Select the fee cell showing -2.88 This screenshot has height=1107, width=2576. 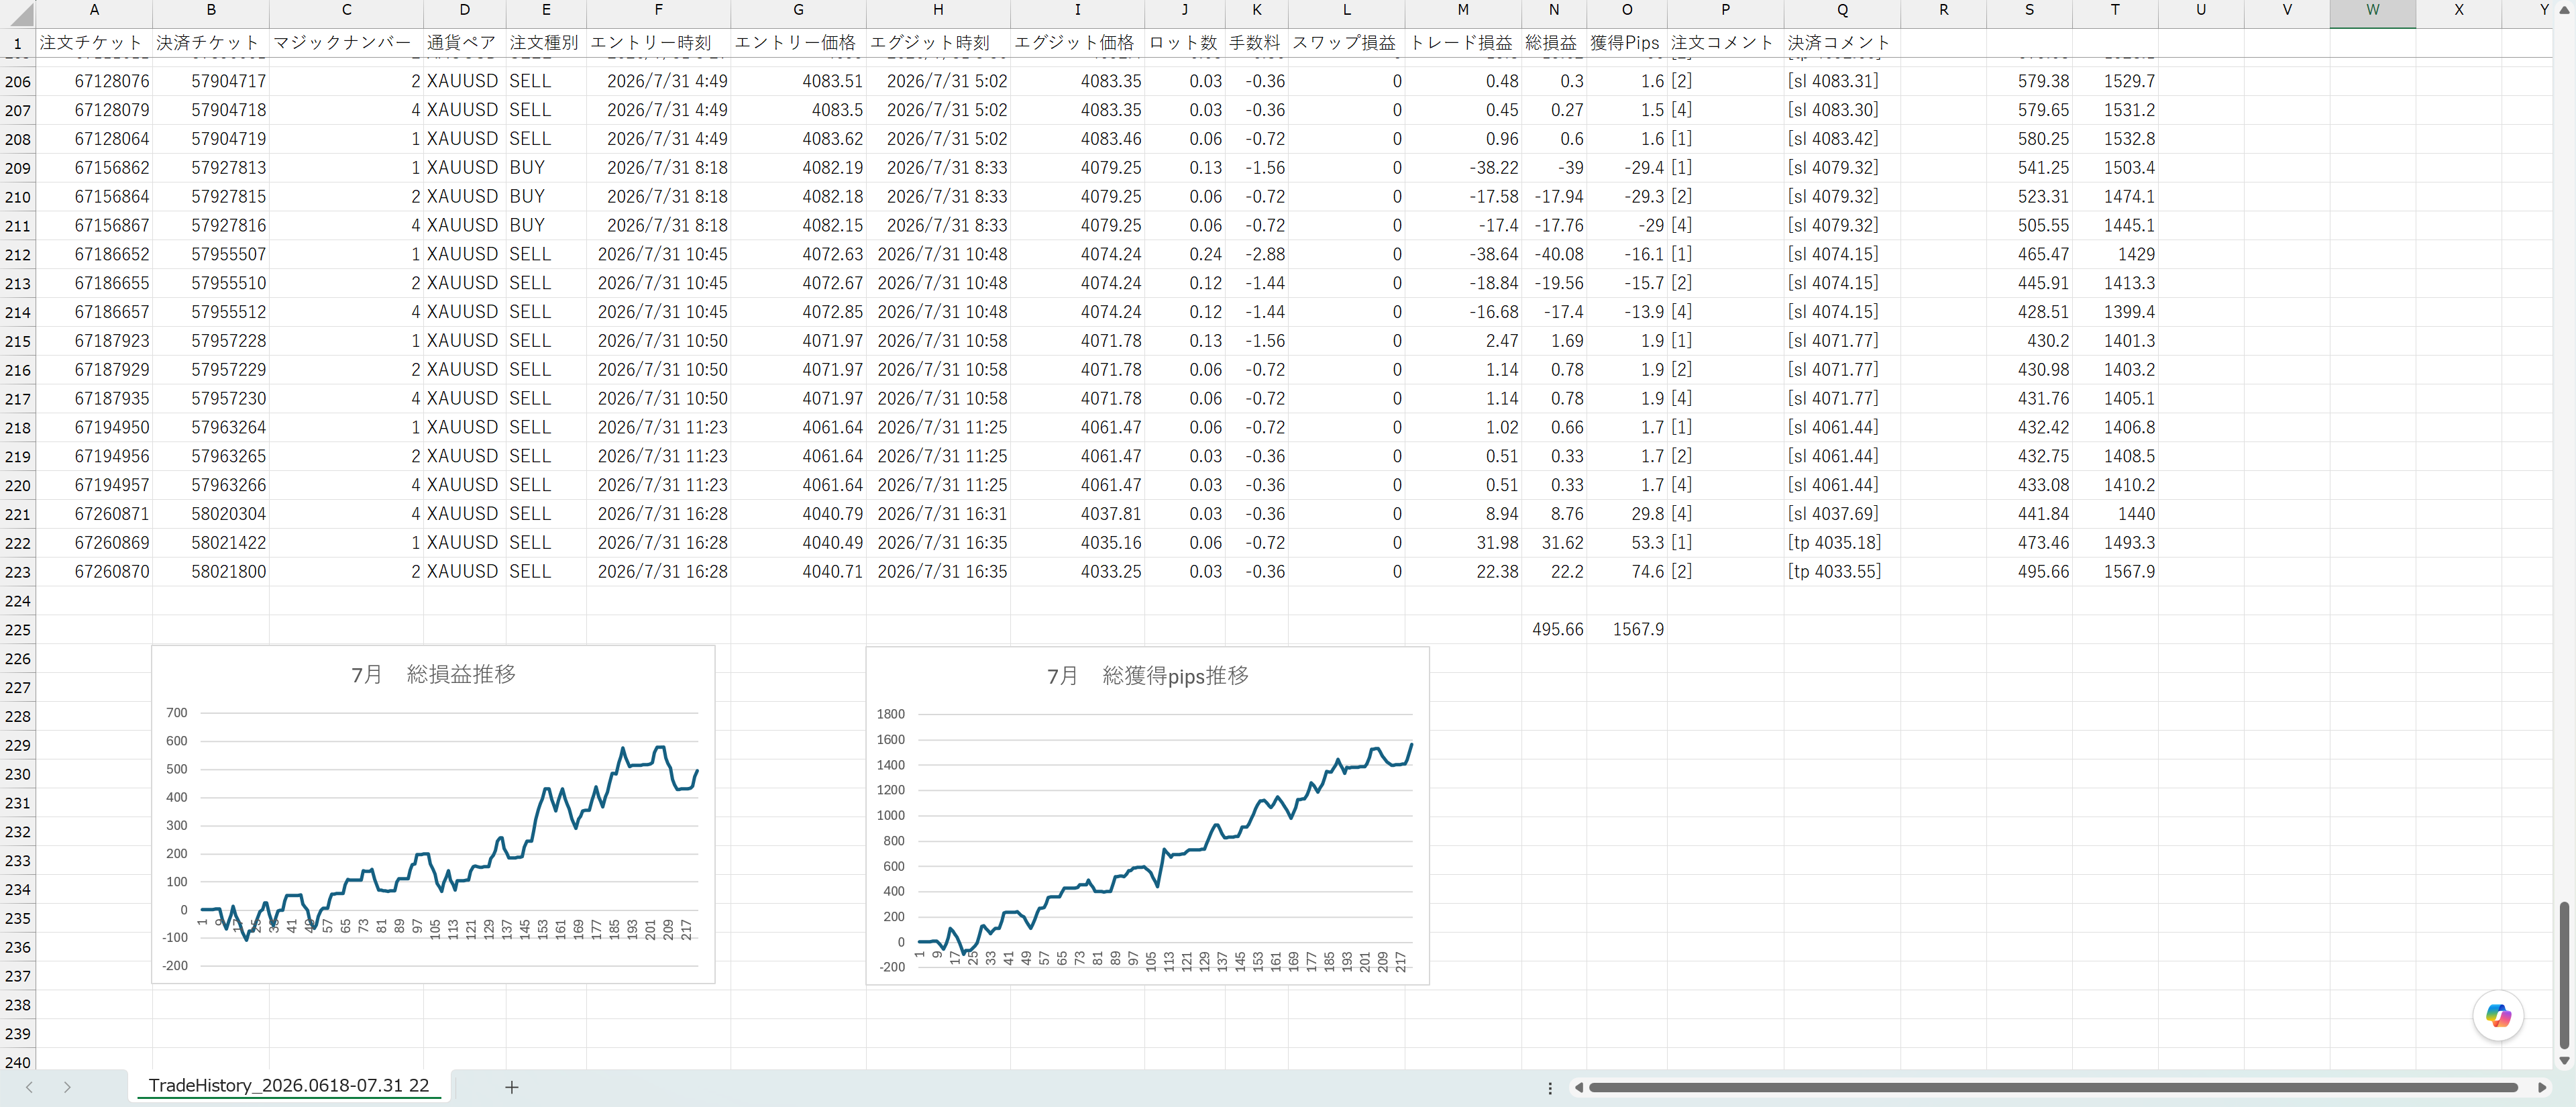(x=1256, y=255)
